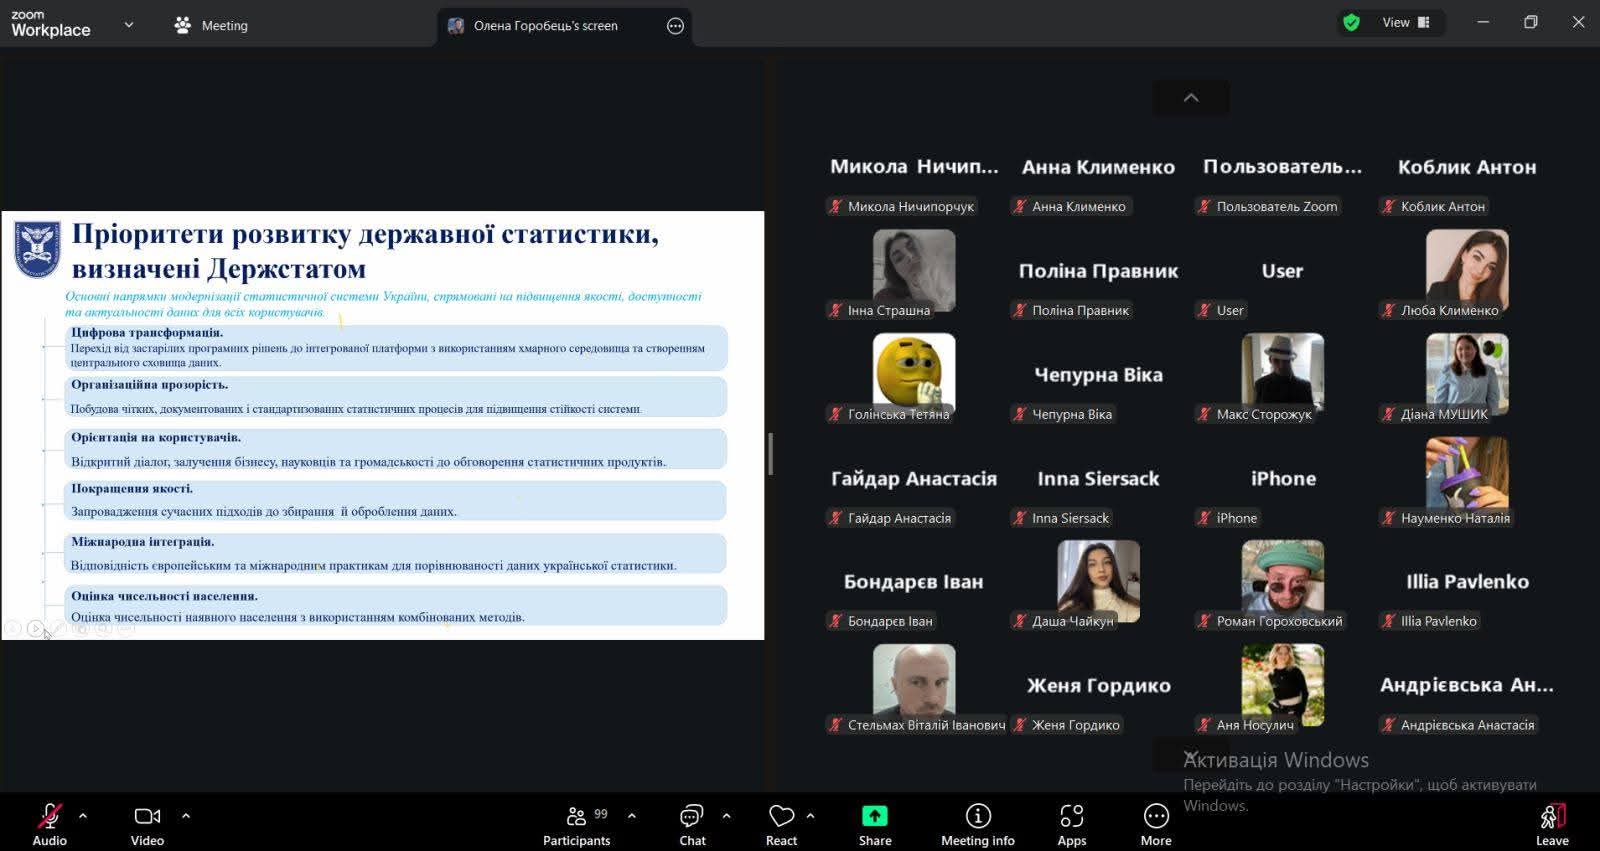Switch to the Meeting tab
Screen dimensions: 1600x851
211,25
